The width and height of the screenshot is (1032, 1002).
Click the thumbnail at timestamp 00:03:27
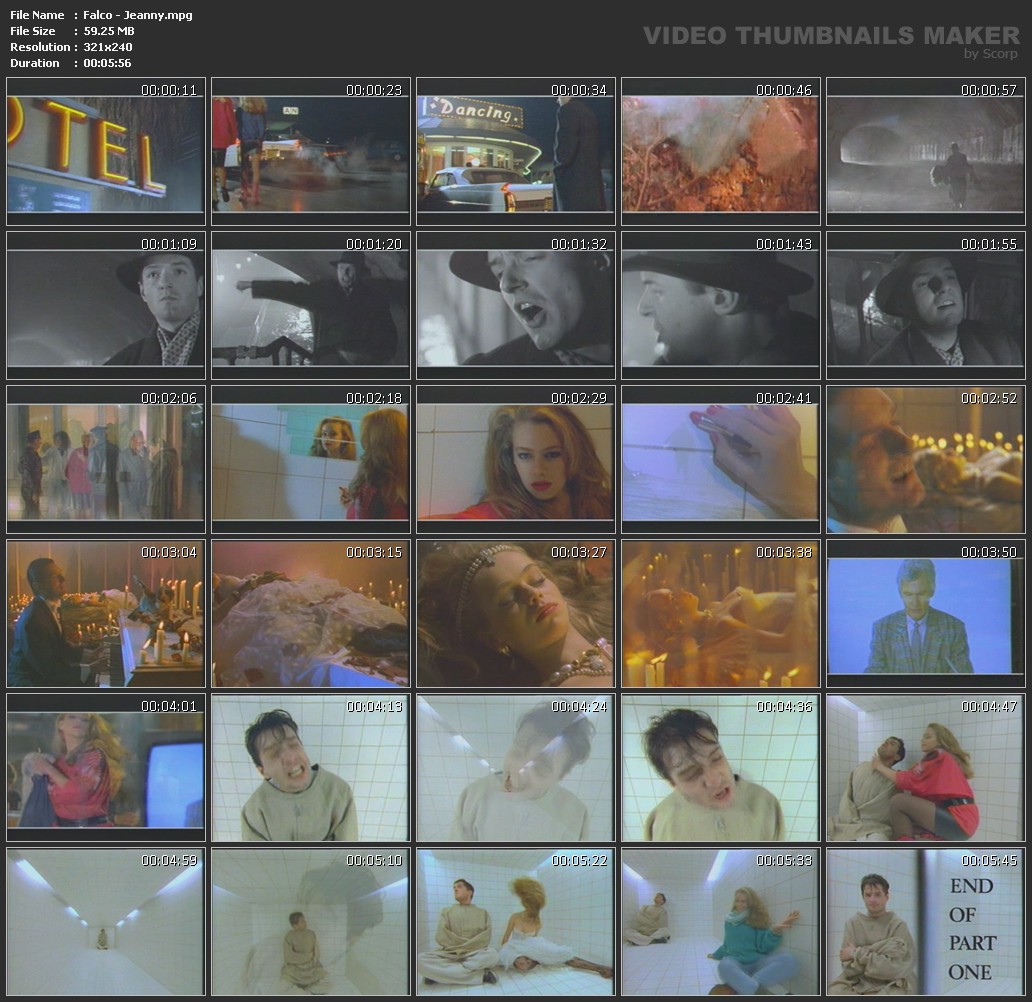click(516, 614)
